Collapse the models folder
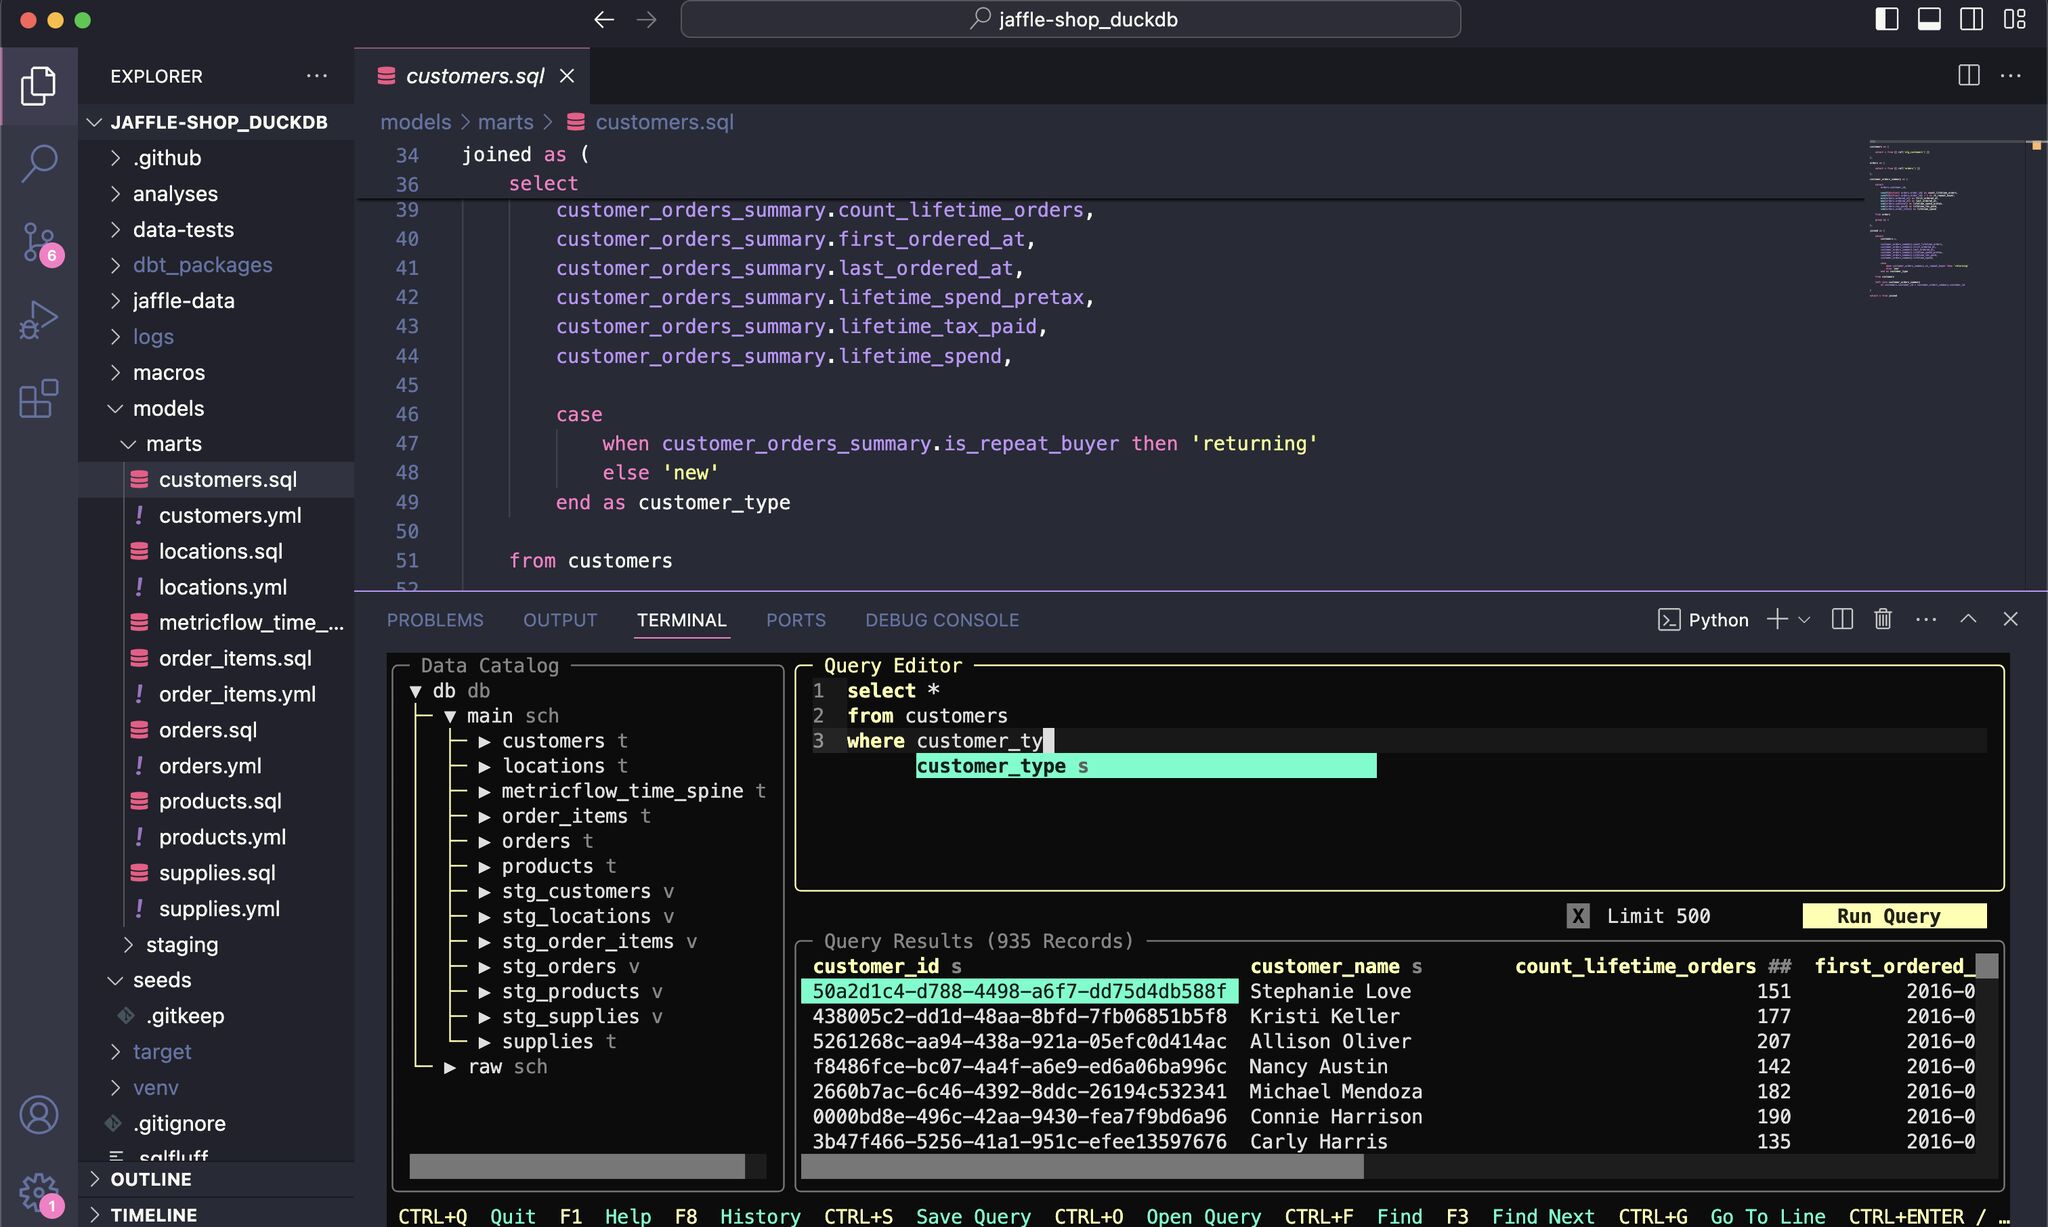Image resolution: width=2048 pixels, height=1227 pixels. pos(216,408)
